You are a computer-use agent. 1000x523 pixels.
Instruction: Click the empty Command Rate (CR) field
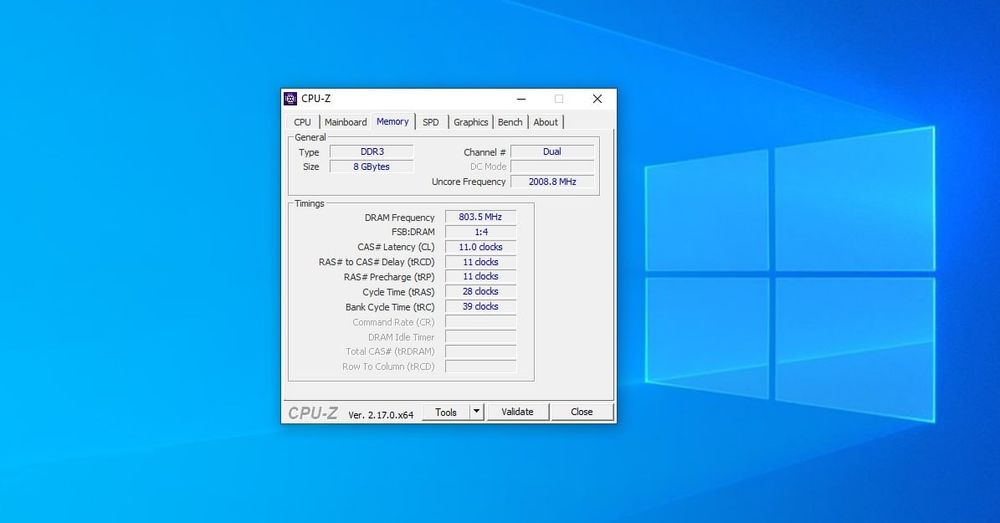point(480,322)
